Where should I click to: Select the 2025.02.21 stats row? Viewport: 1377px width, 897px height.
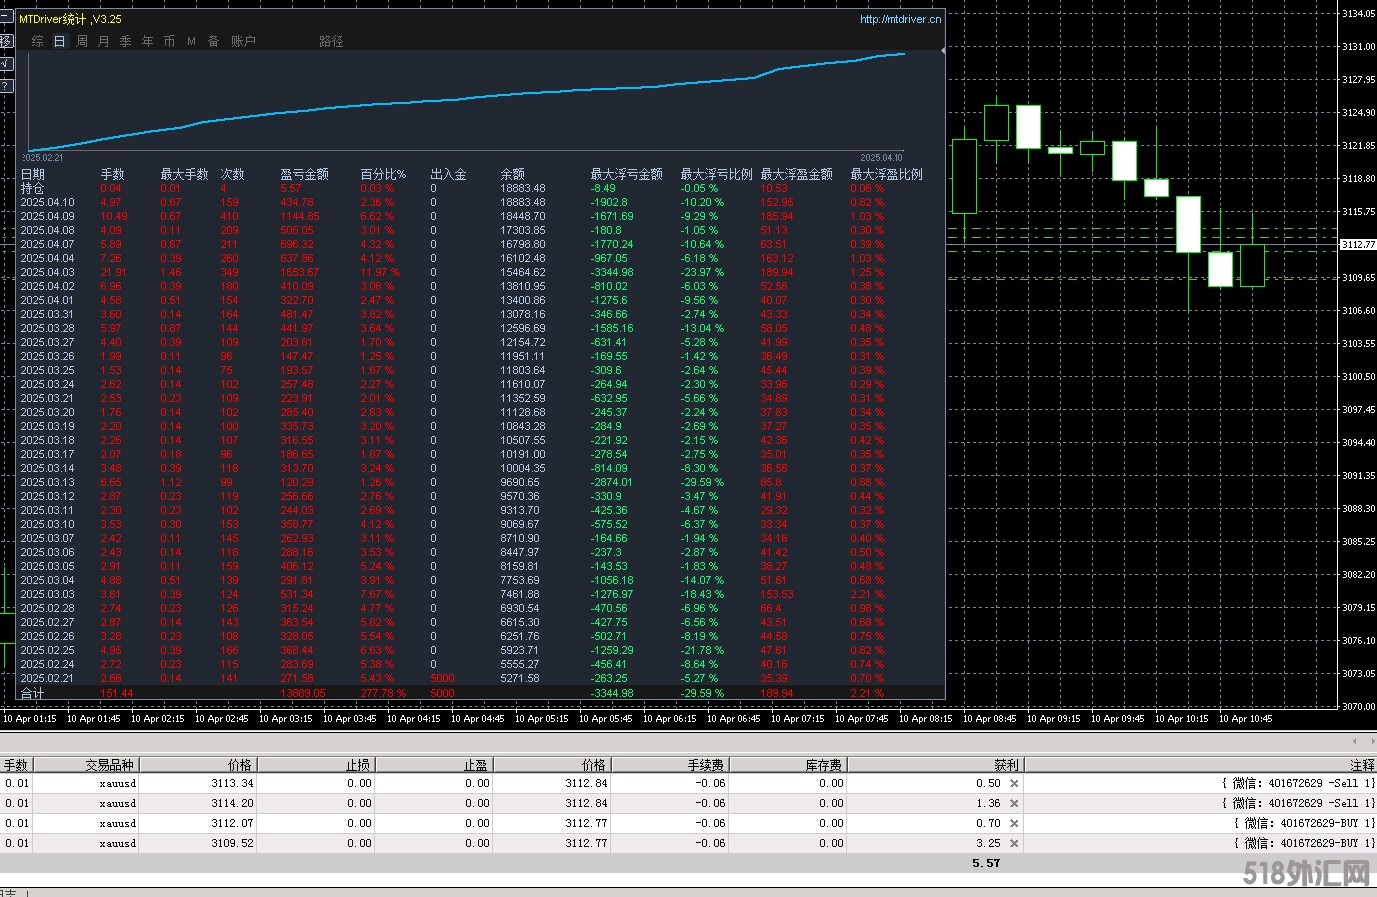480,678
